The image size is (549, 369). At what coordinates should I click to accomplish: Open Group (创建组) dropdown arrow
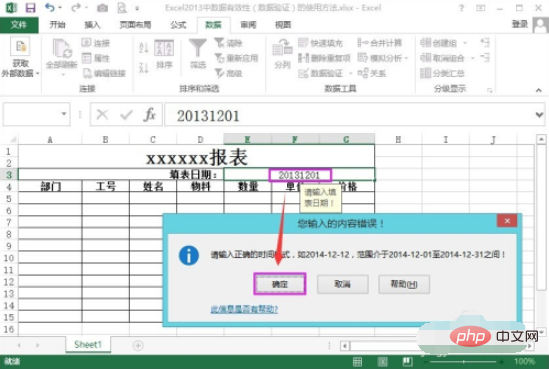click(x=465, y=43)
